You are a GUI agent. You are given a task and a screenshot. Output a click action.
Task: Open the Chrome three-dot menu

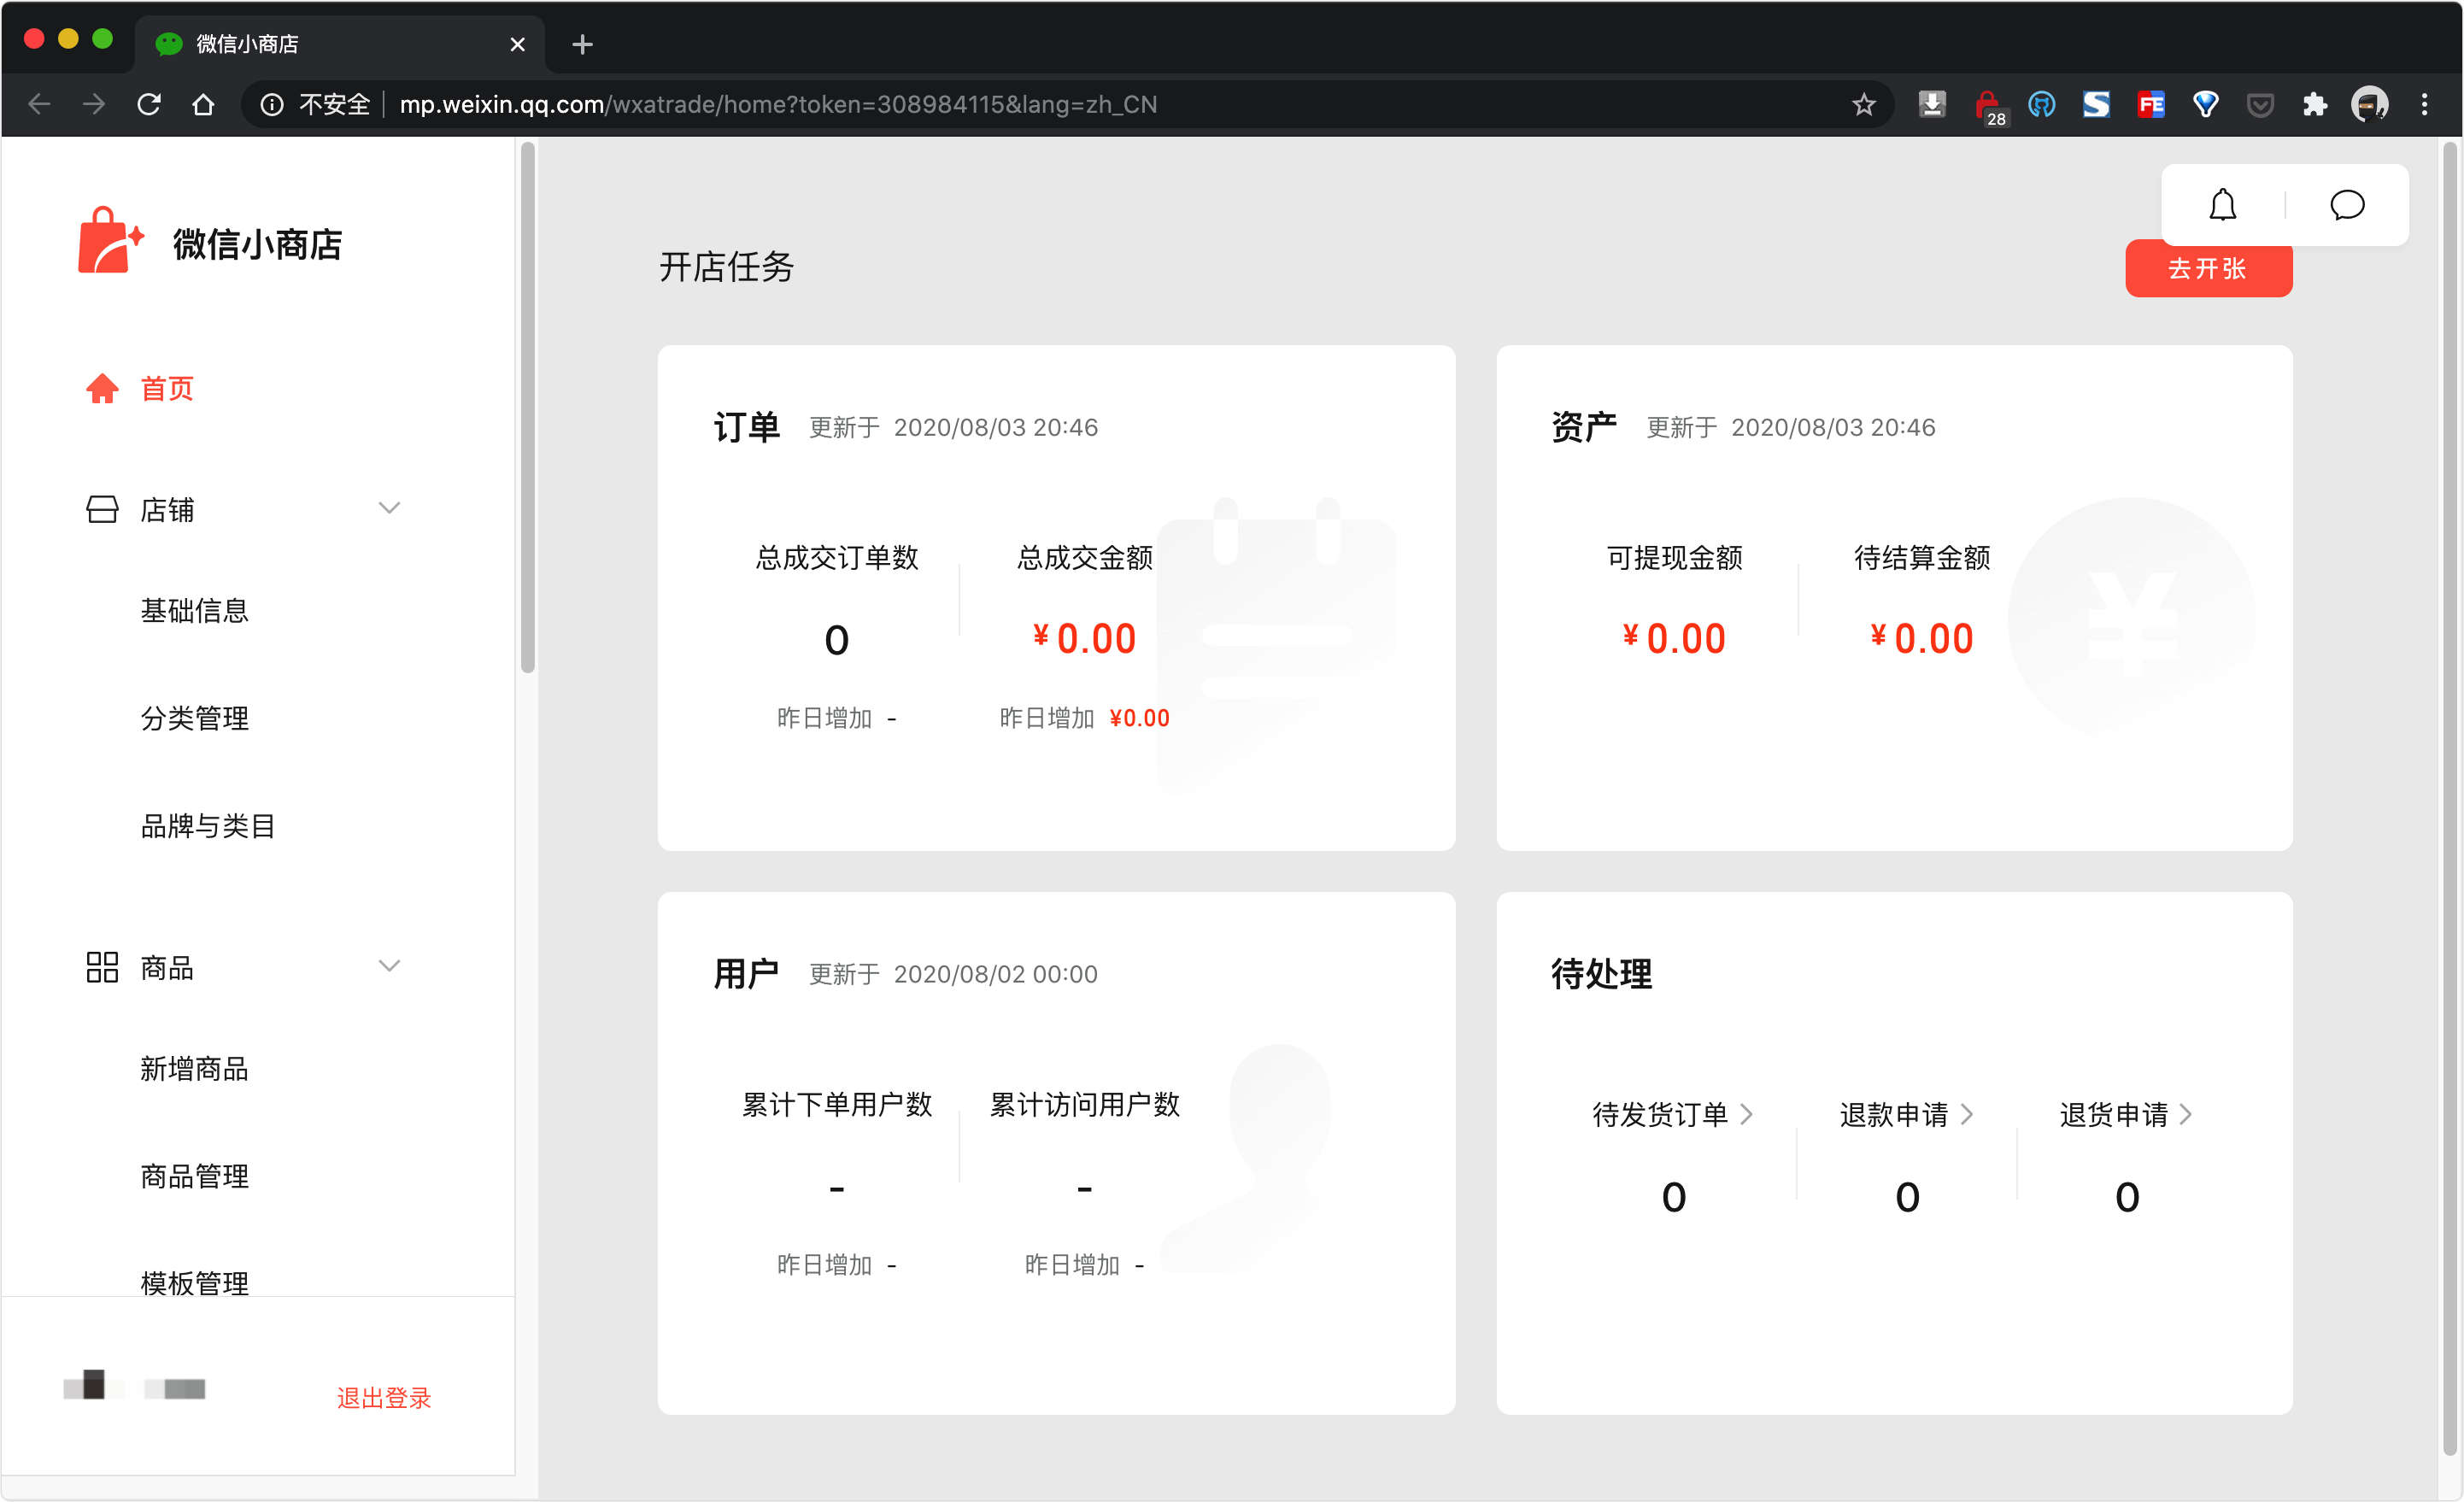click(2424, 104)
